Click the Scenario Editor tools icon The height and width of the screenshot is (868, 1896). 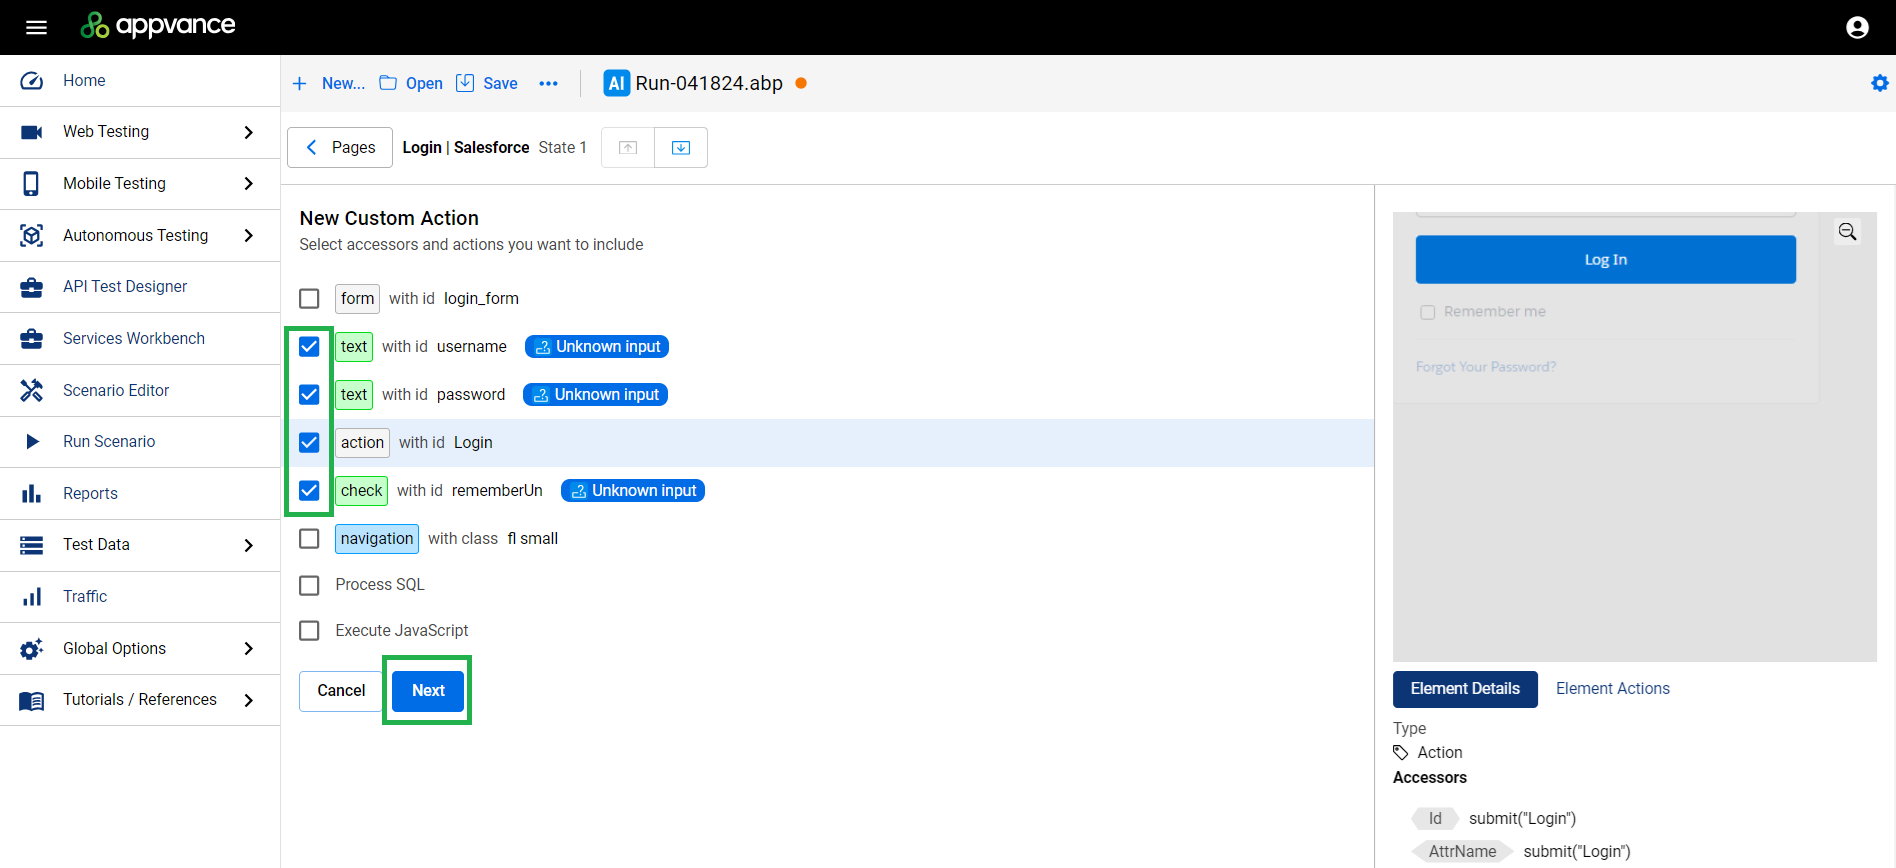[x=32, y=390]
